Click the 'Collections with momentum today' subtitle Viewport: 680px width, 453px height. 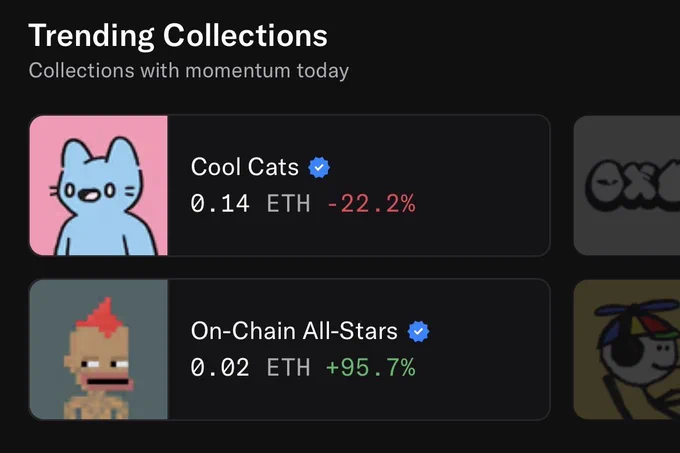[x=189, y=71]
